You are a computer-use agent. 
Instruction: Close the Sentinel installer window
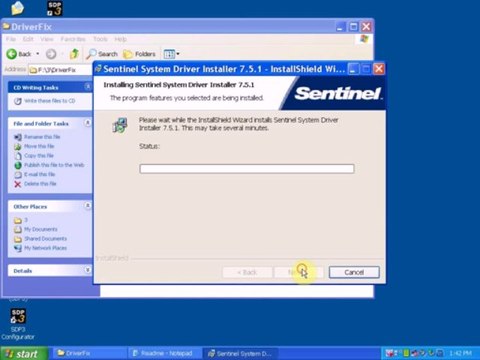click(x=379, y=69)
